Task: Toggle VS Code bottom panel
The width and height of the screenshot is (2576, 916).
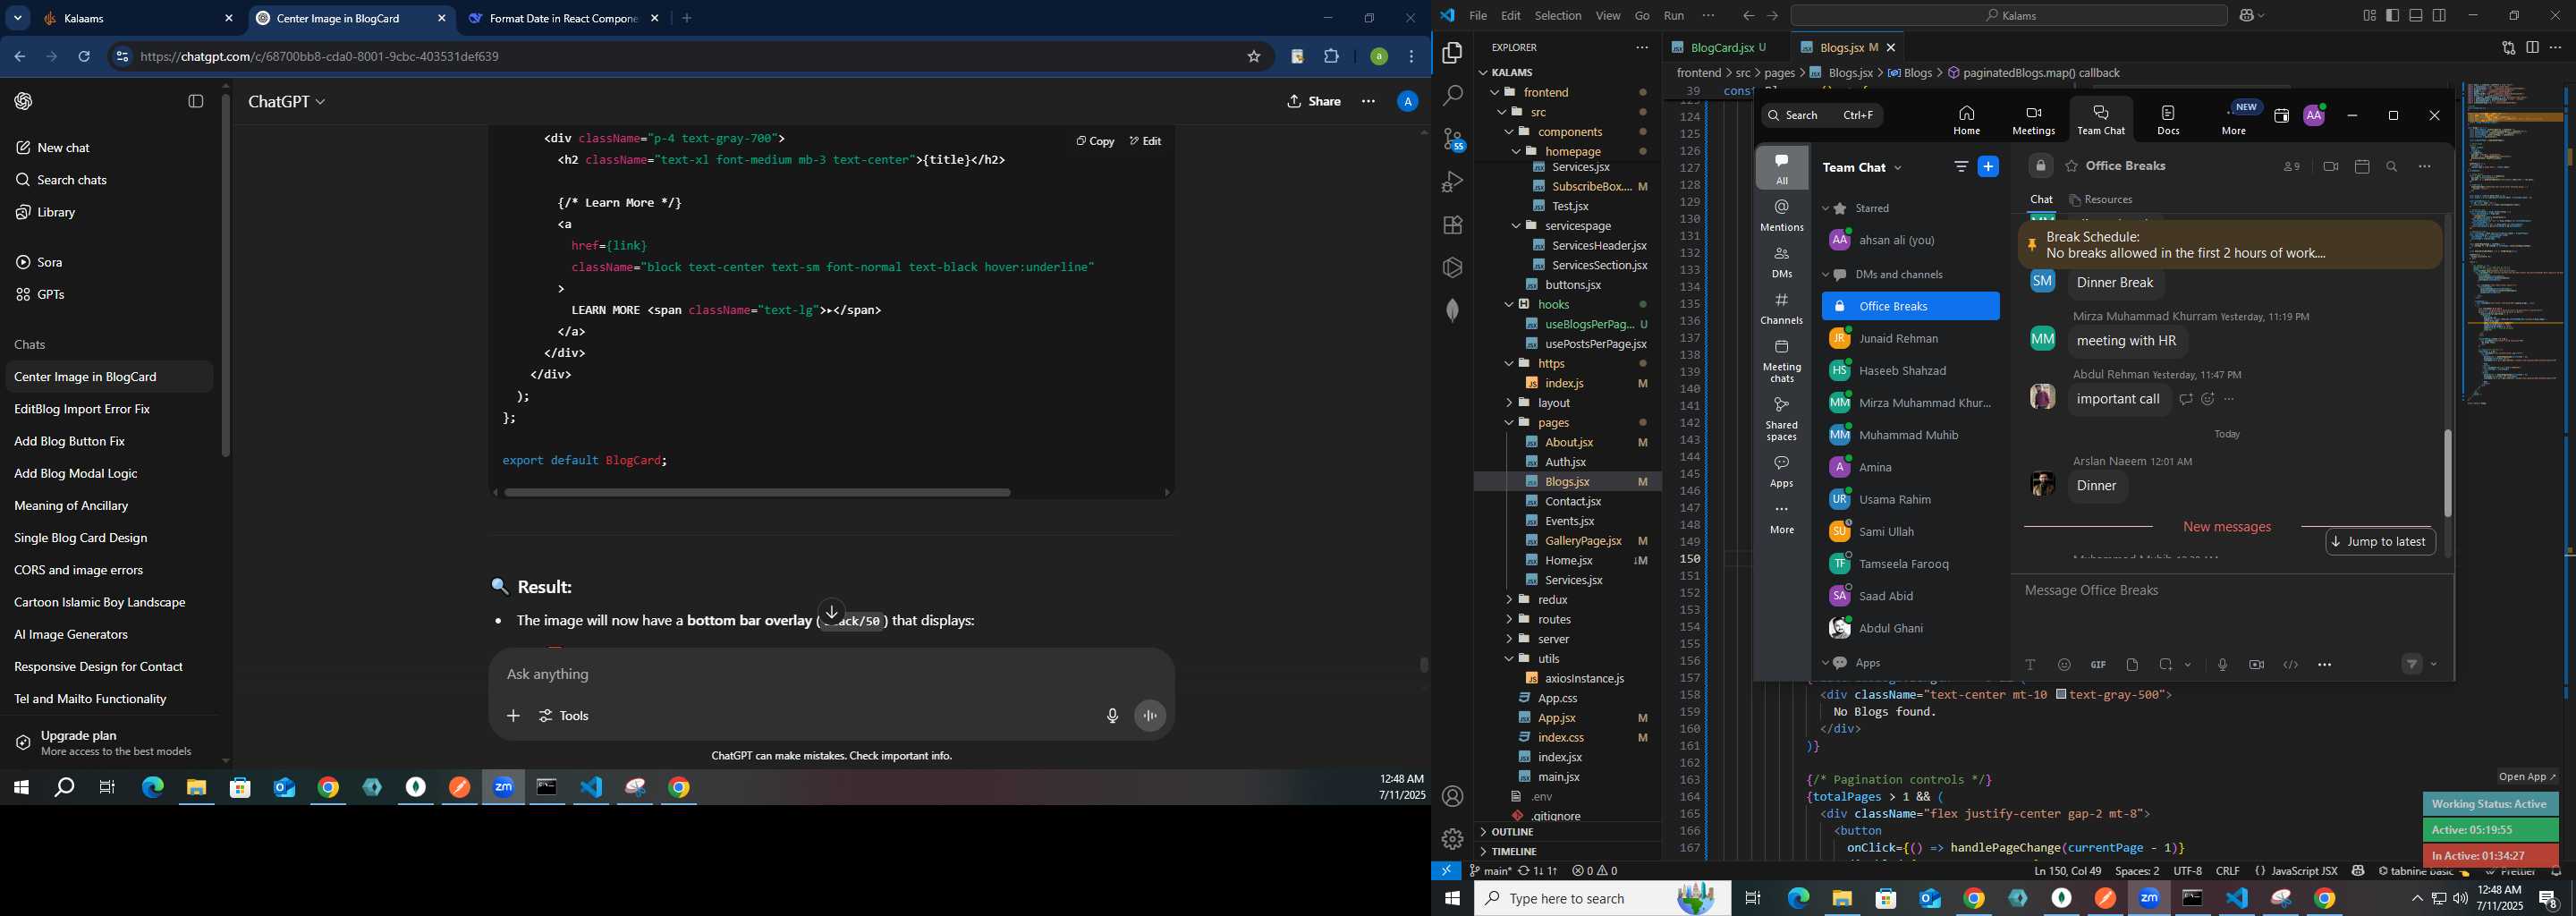Action: point(2416,16)
